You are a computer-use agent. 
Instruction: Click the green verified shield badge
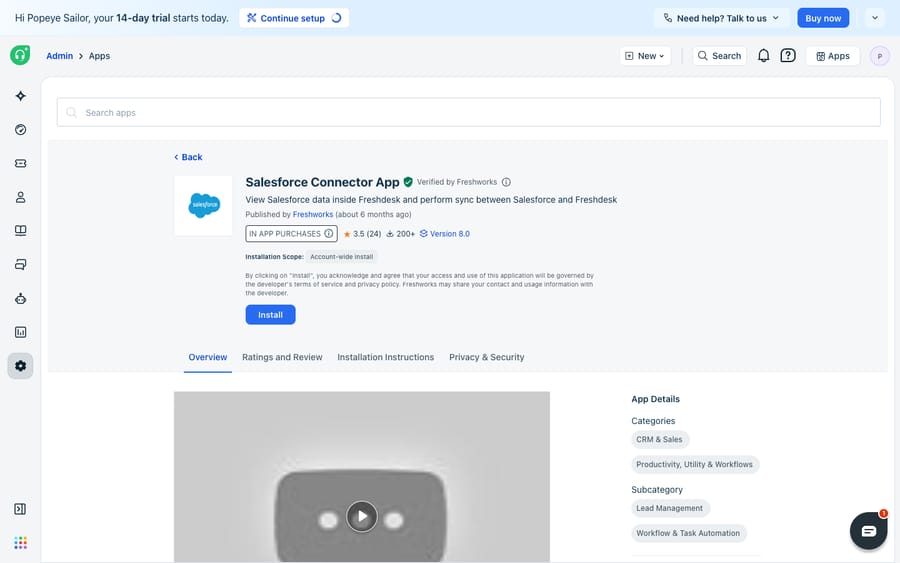[408, 182]
